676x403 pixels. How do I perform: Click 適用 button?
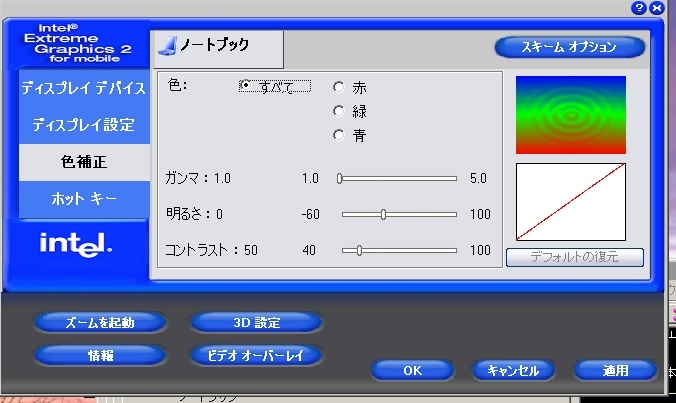615,371
